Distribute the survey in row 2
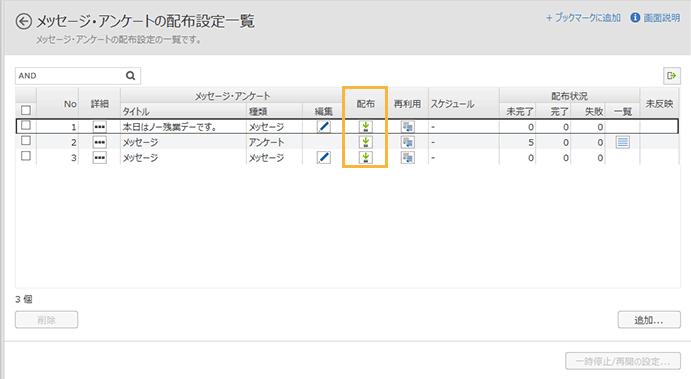This screenshot has height=379, width=691. pyautogui.click(x=365, y=142)
